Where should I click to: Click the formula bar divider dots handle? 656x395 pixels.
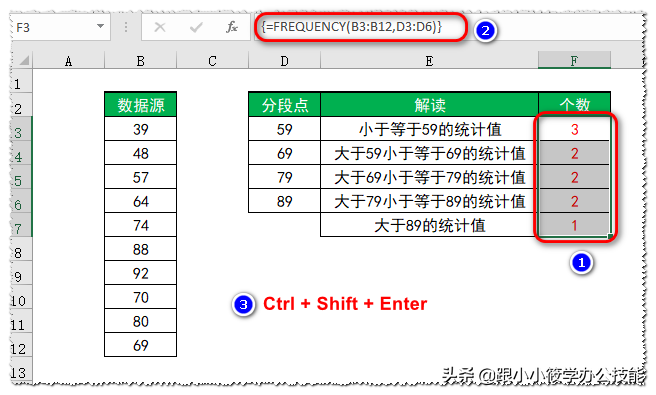pos(126,28)
